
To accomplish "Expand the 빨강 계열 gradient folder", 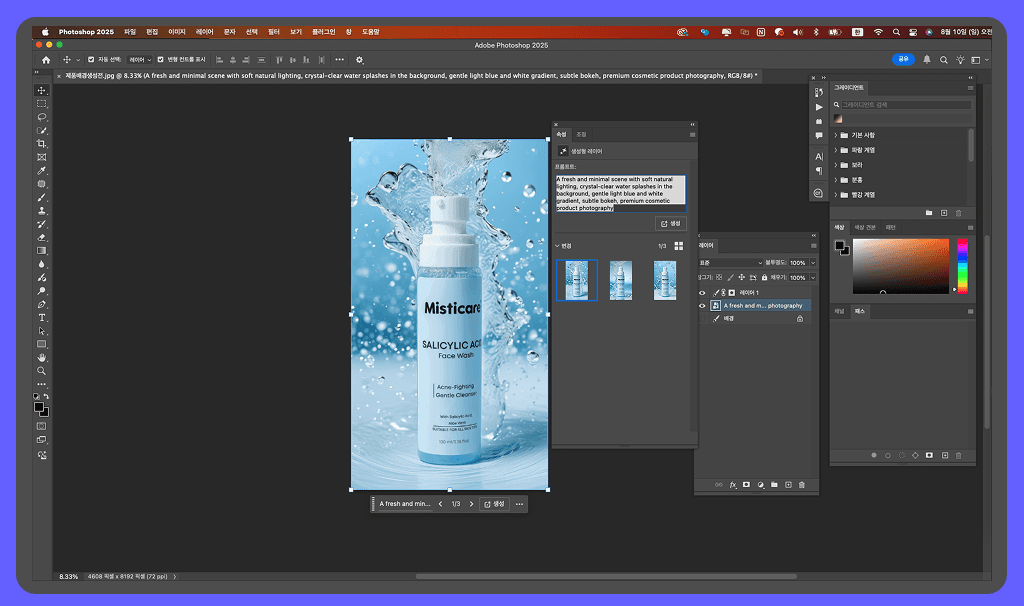I will [x=836, y=195].
